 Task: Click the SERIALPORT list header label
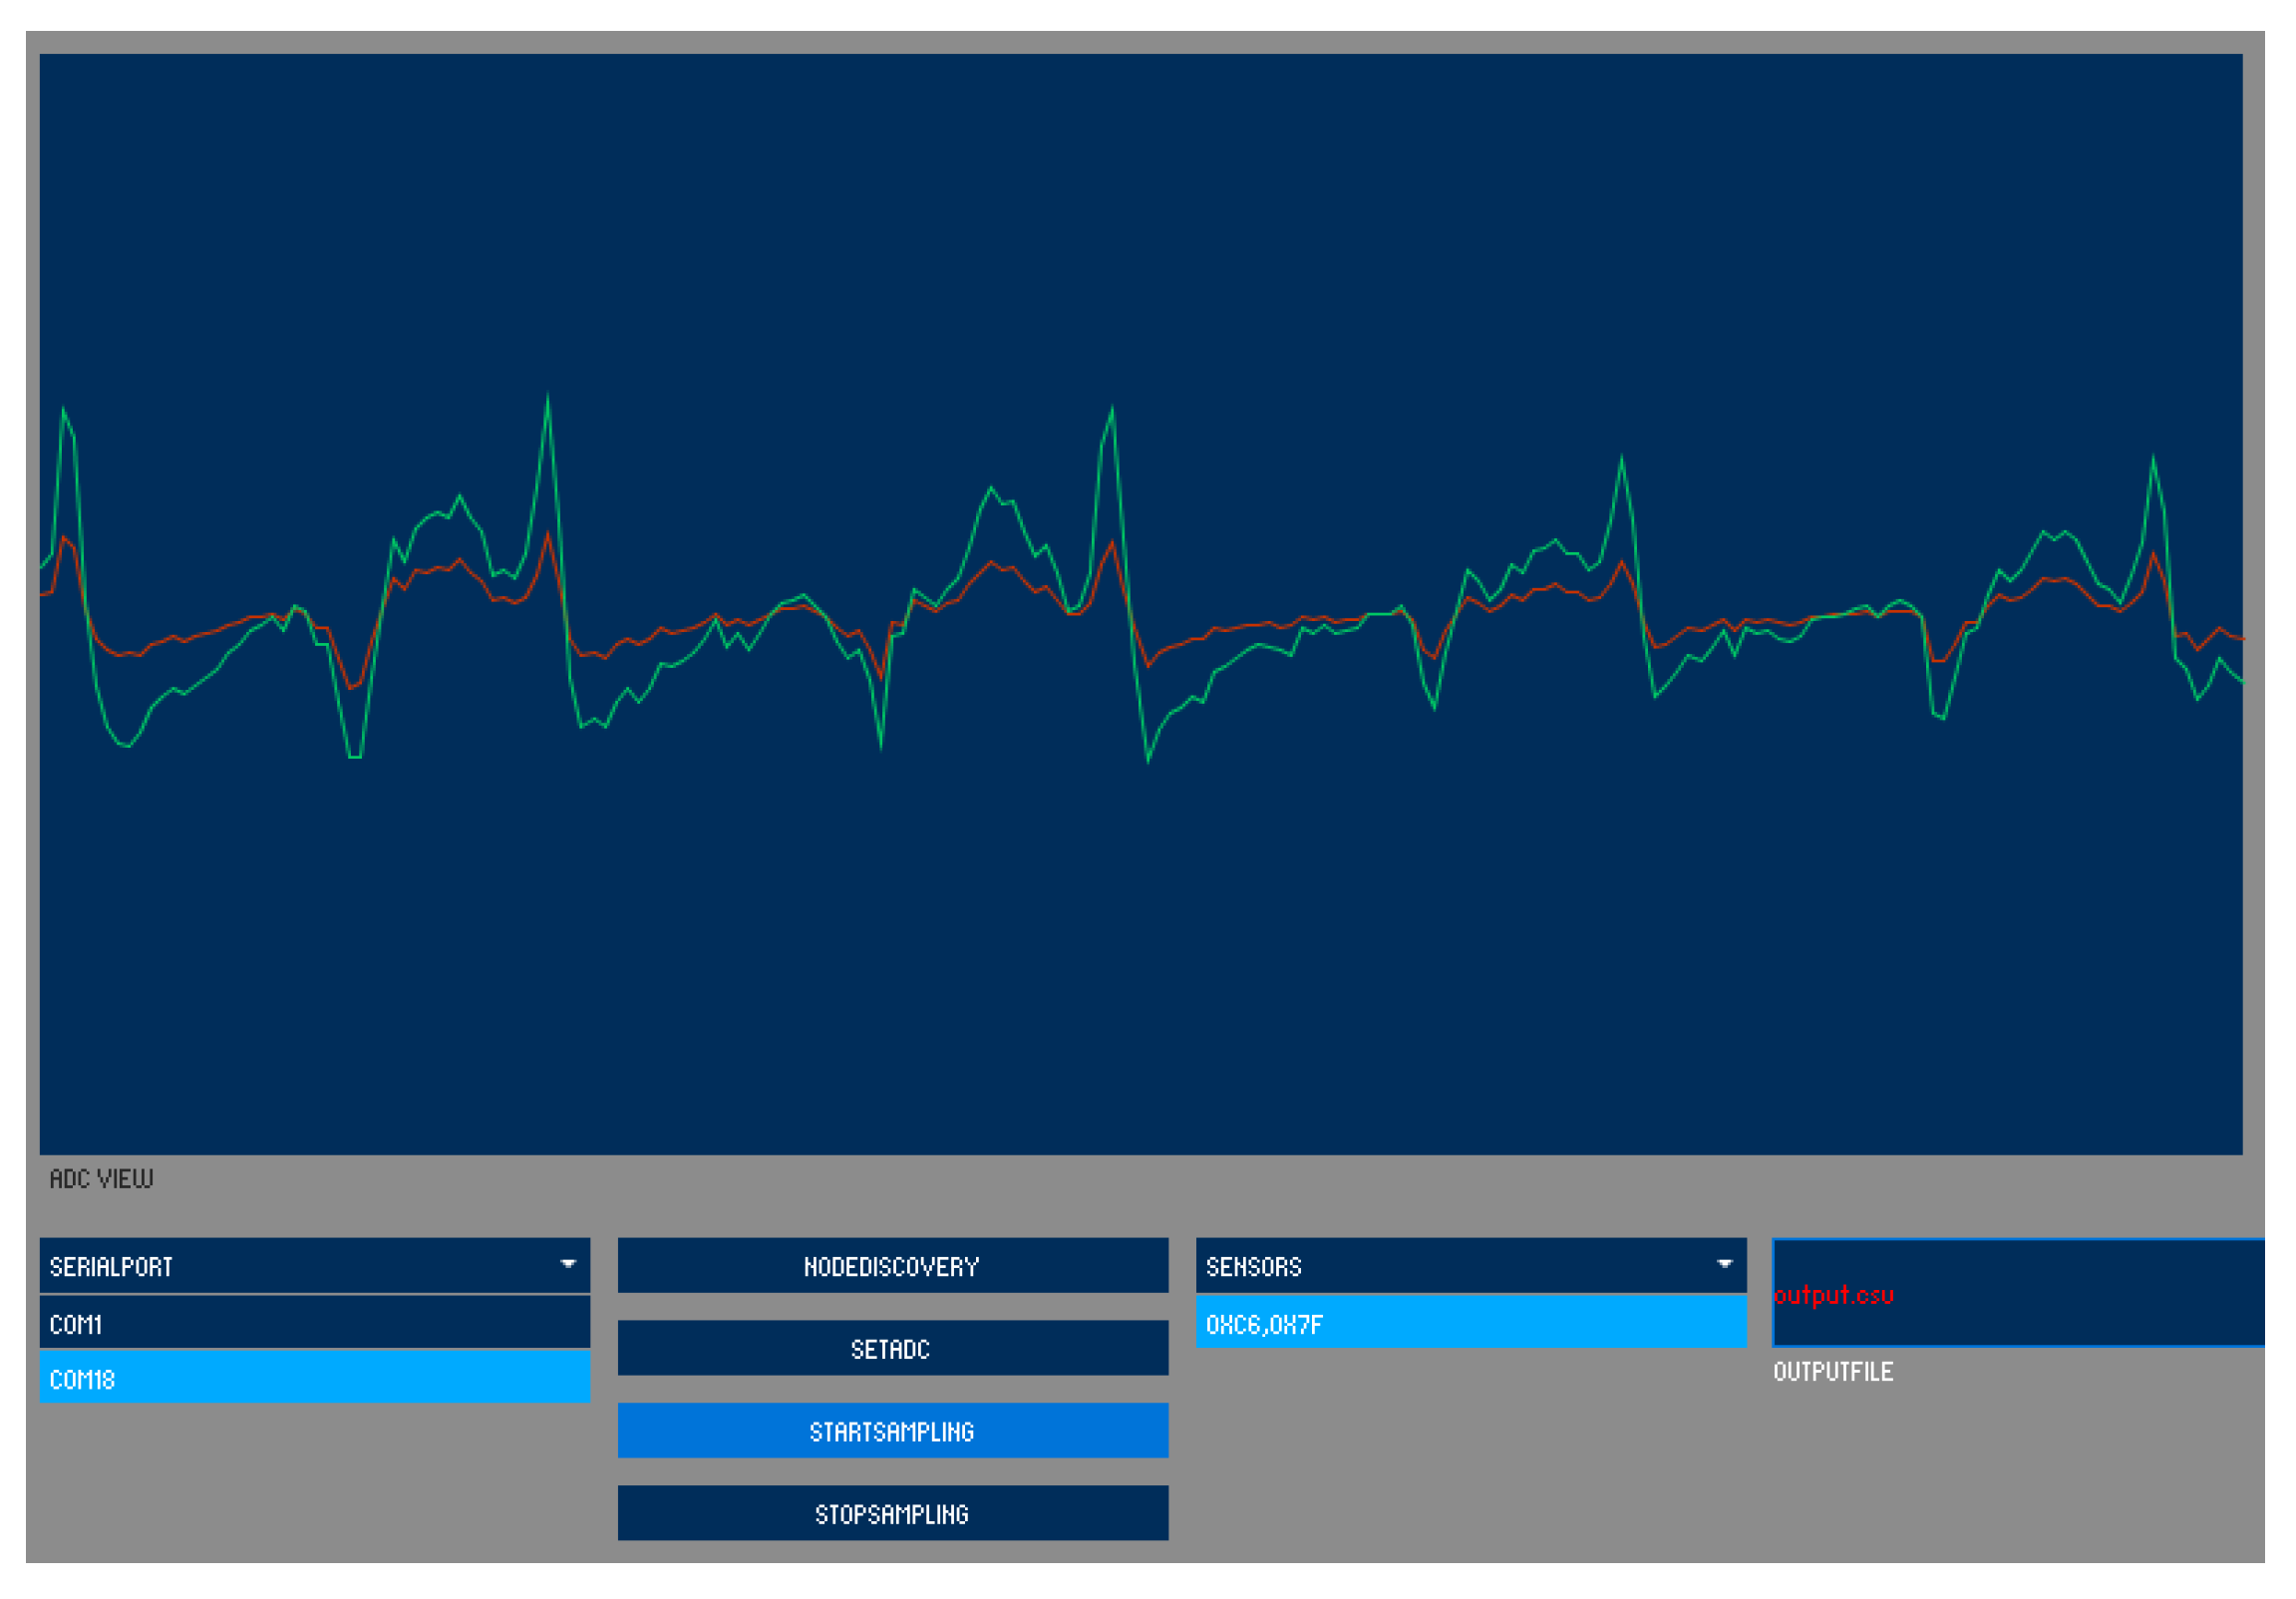pos(111,1267)
